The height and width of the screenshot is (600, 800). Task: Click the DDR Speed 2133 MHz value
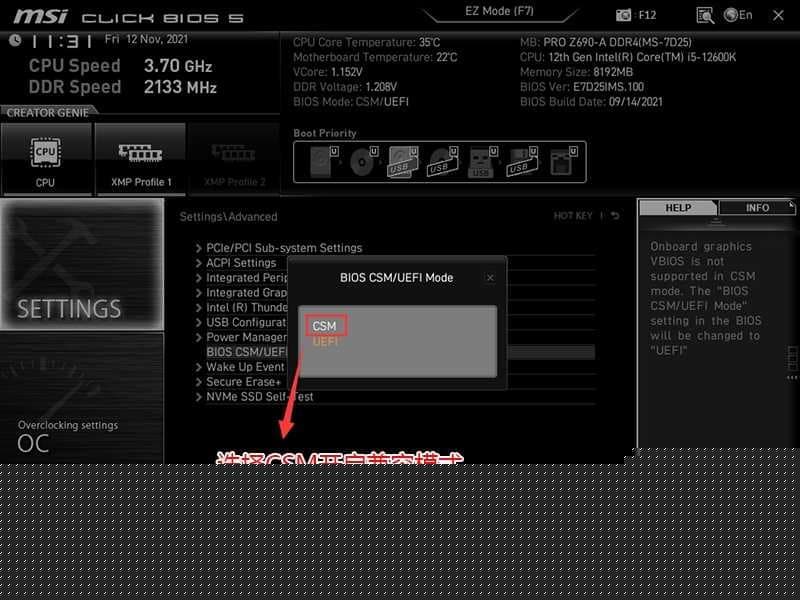[180, 87]
